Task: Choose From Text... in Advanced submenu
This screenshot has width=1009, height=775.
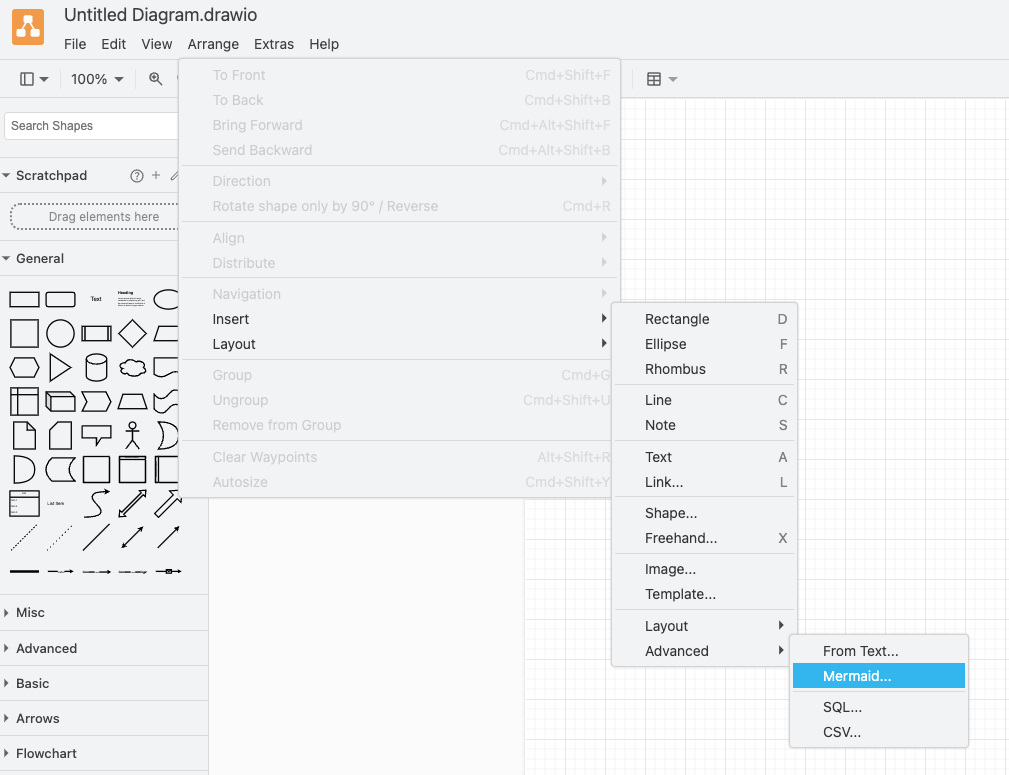Action: [x=878, y=651]
